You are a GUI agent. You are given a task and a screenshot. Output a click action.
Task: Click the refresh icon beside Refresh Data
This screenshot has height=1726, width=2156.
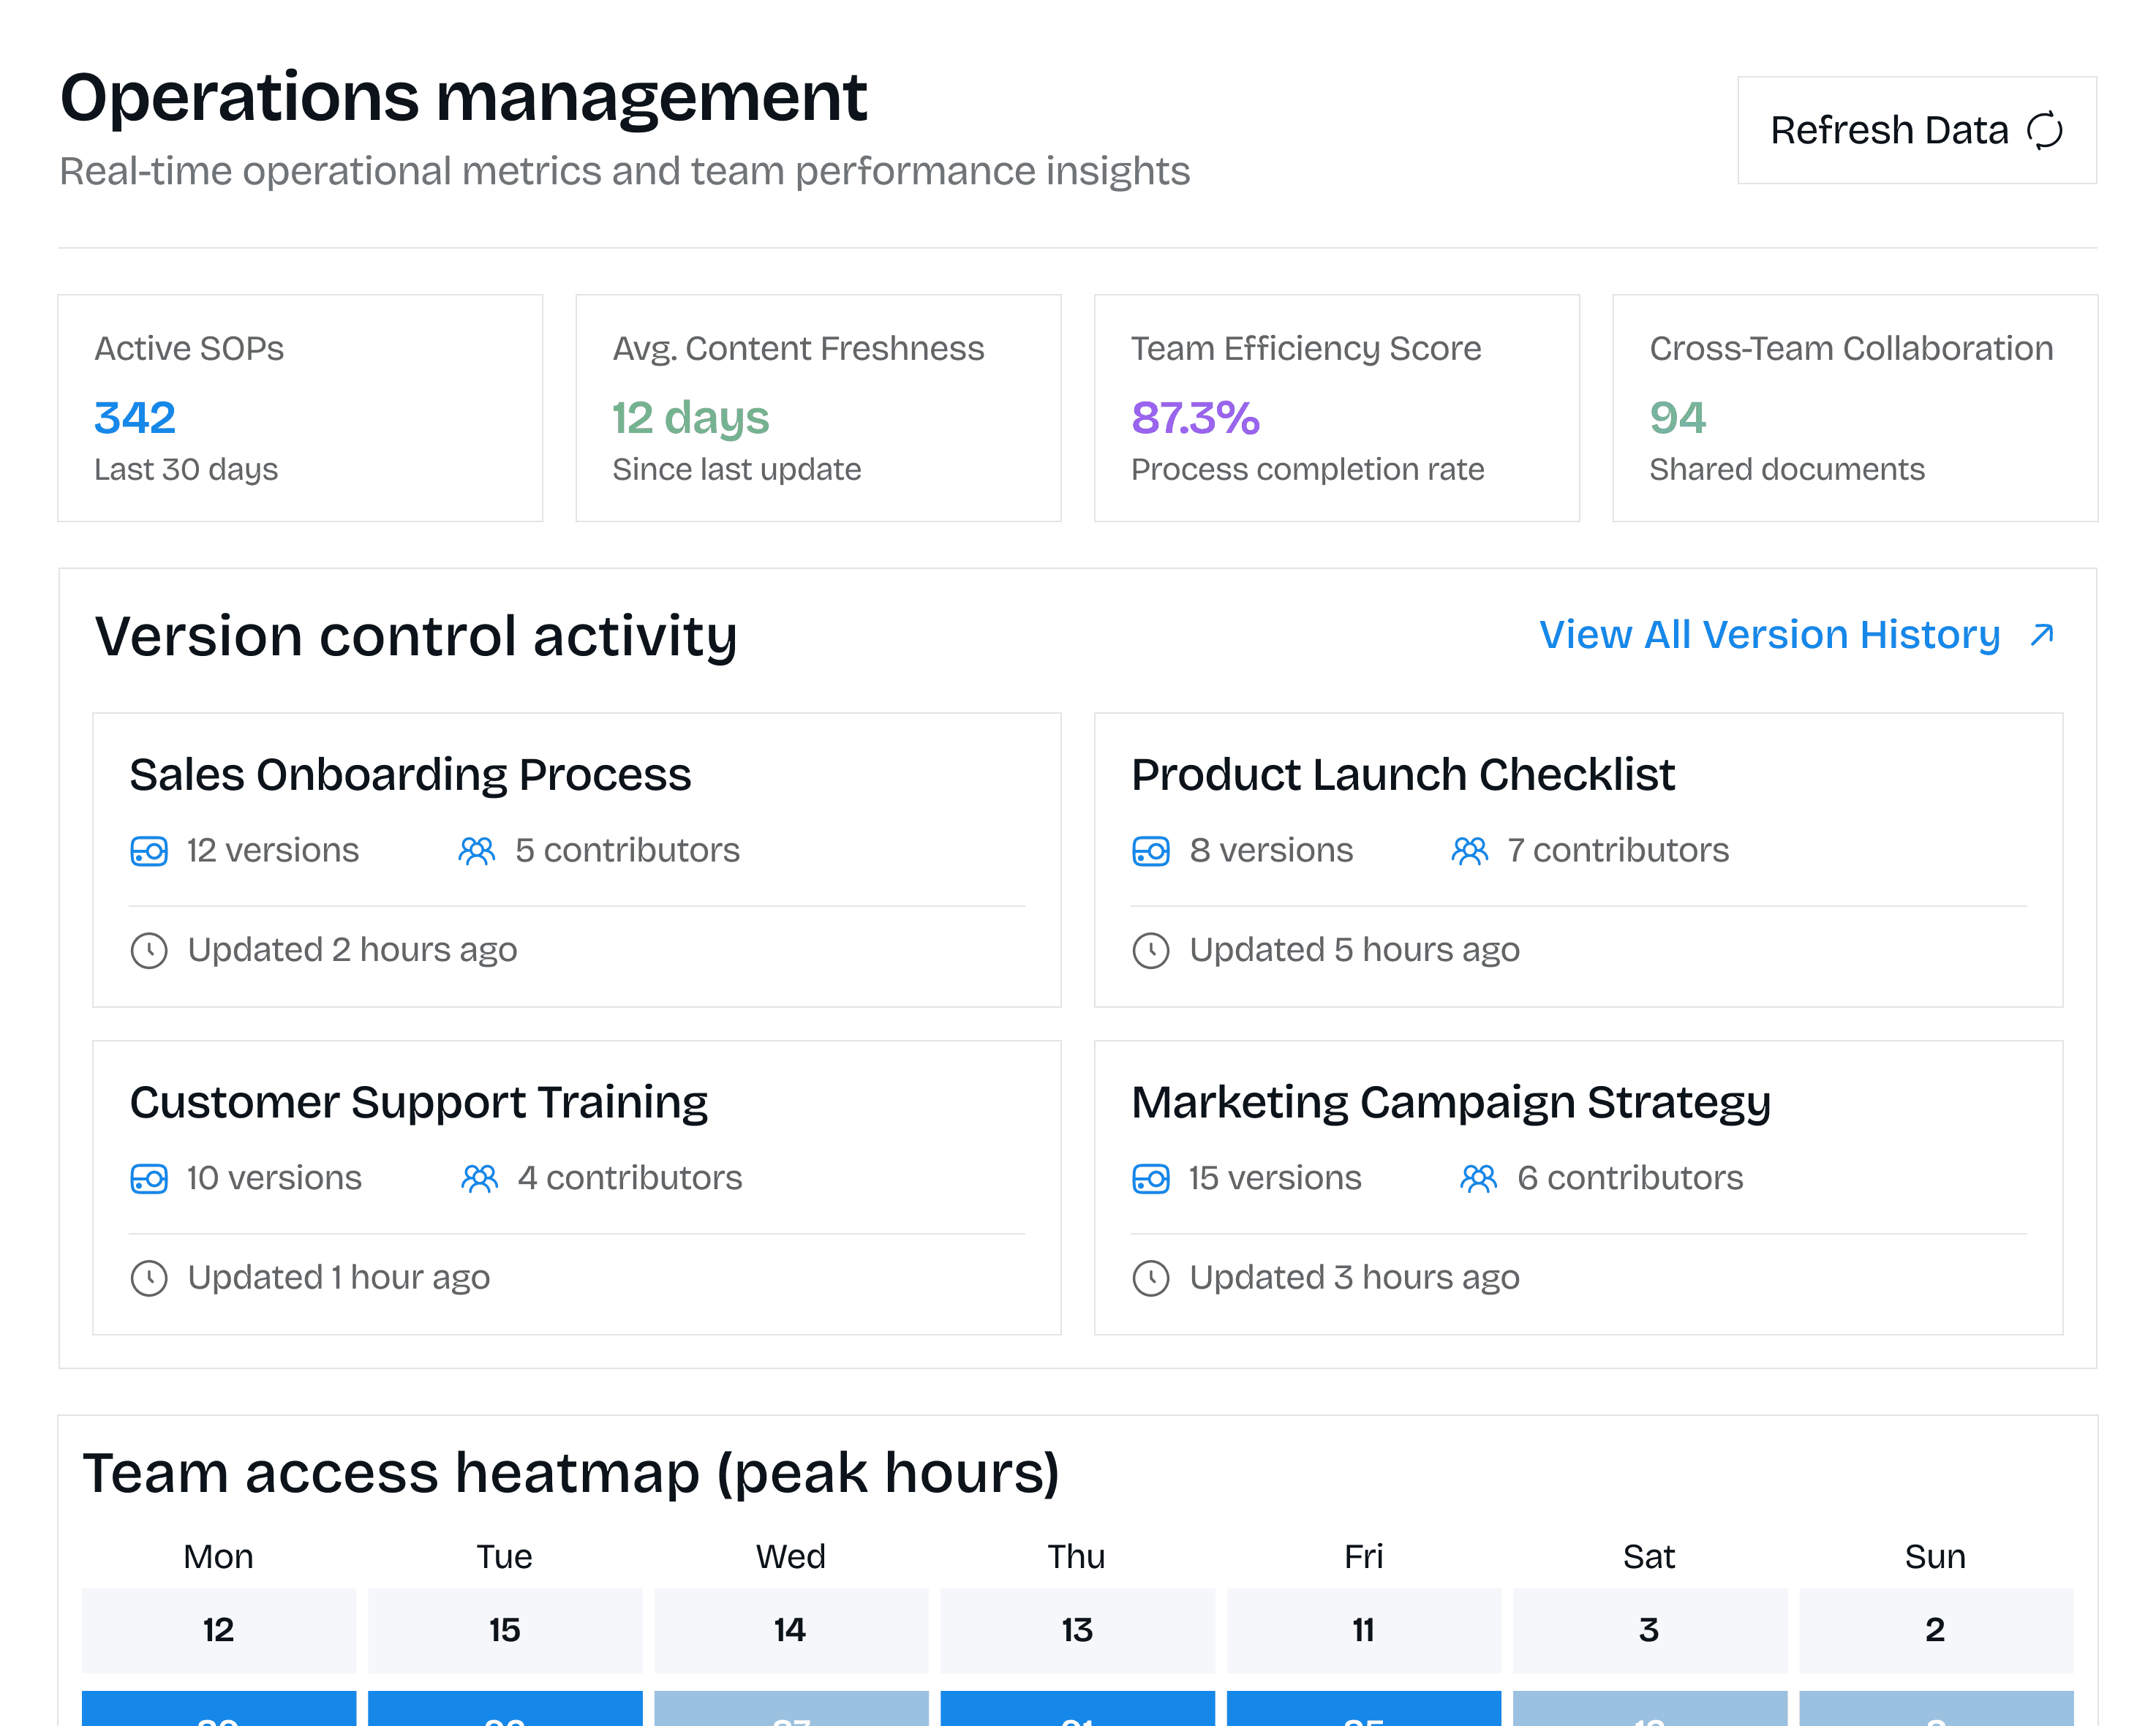point(2044,130)
